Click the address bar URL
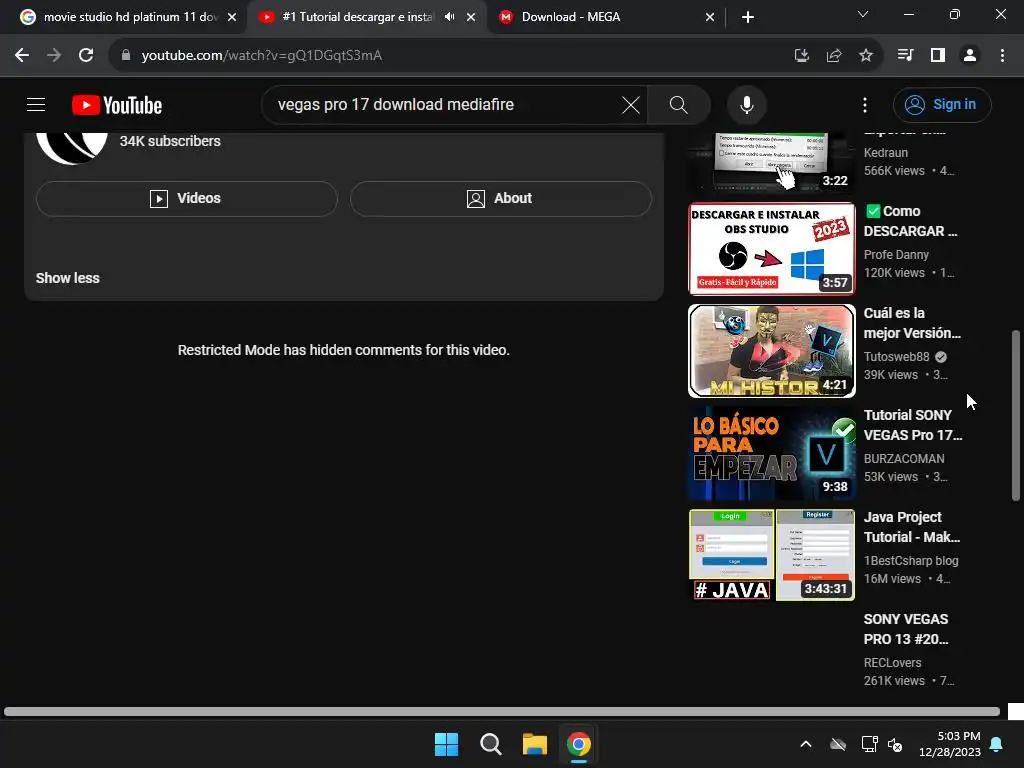This screenshot has height=768, width=1024. [261, 56]
